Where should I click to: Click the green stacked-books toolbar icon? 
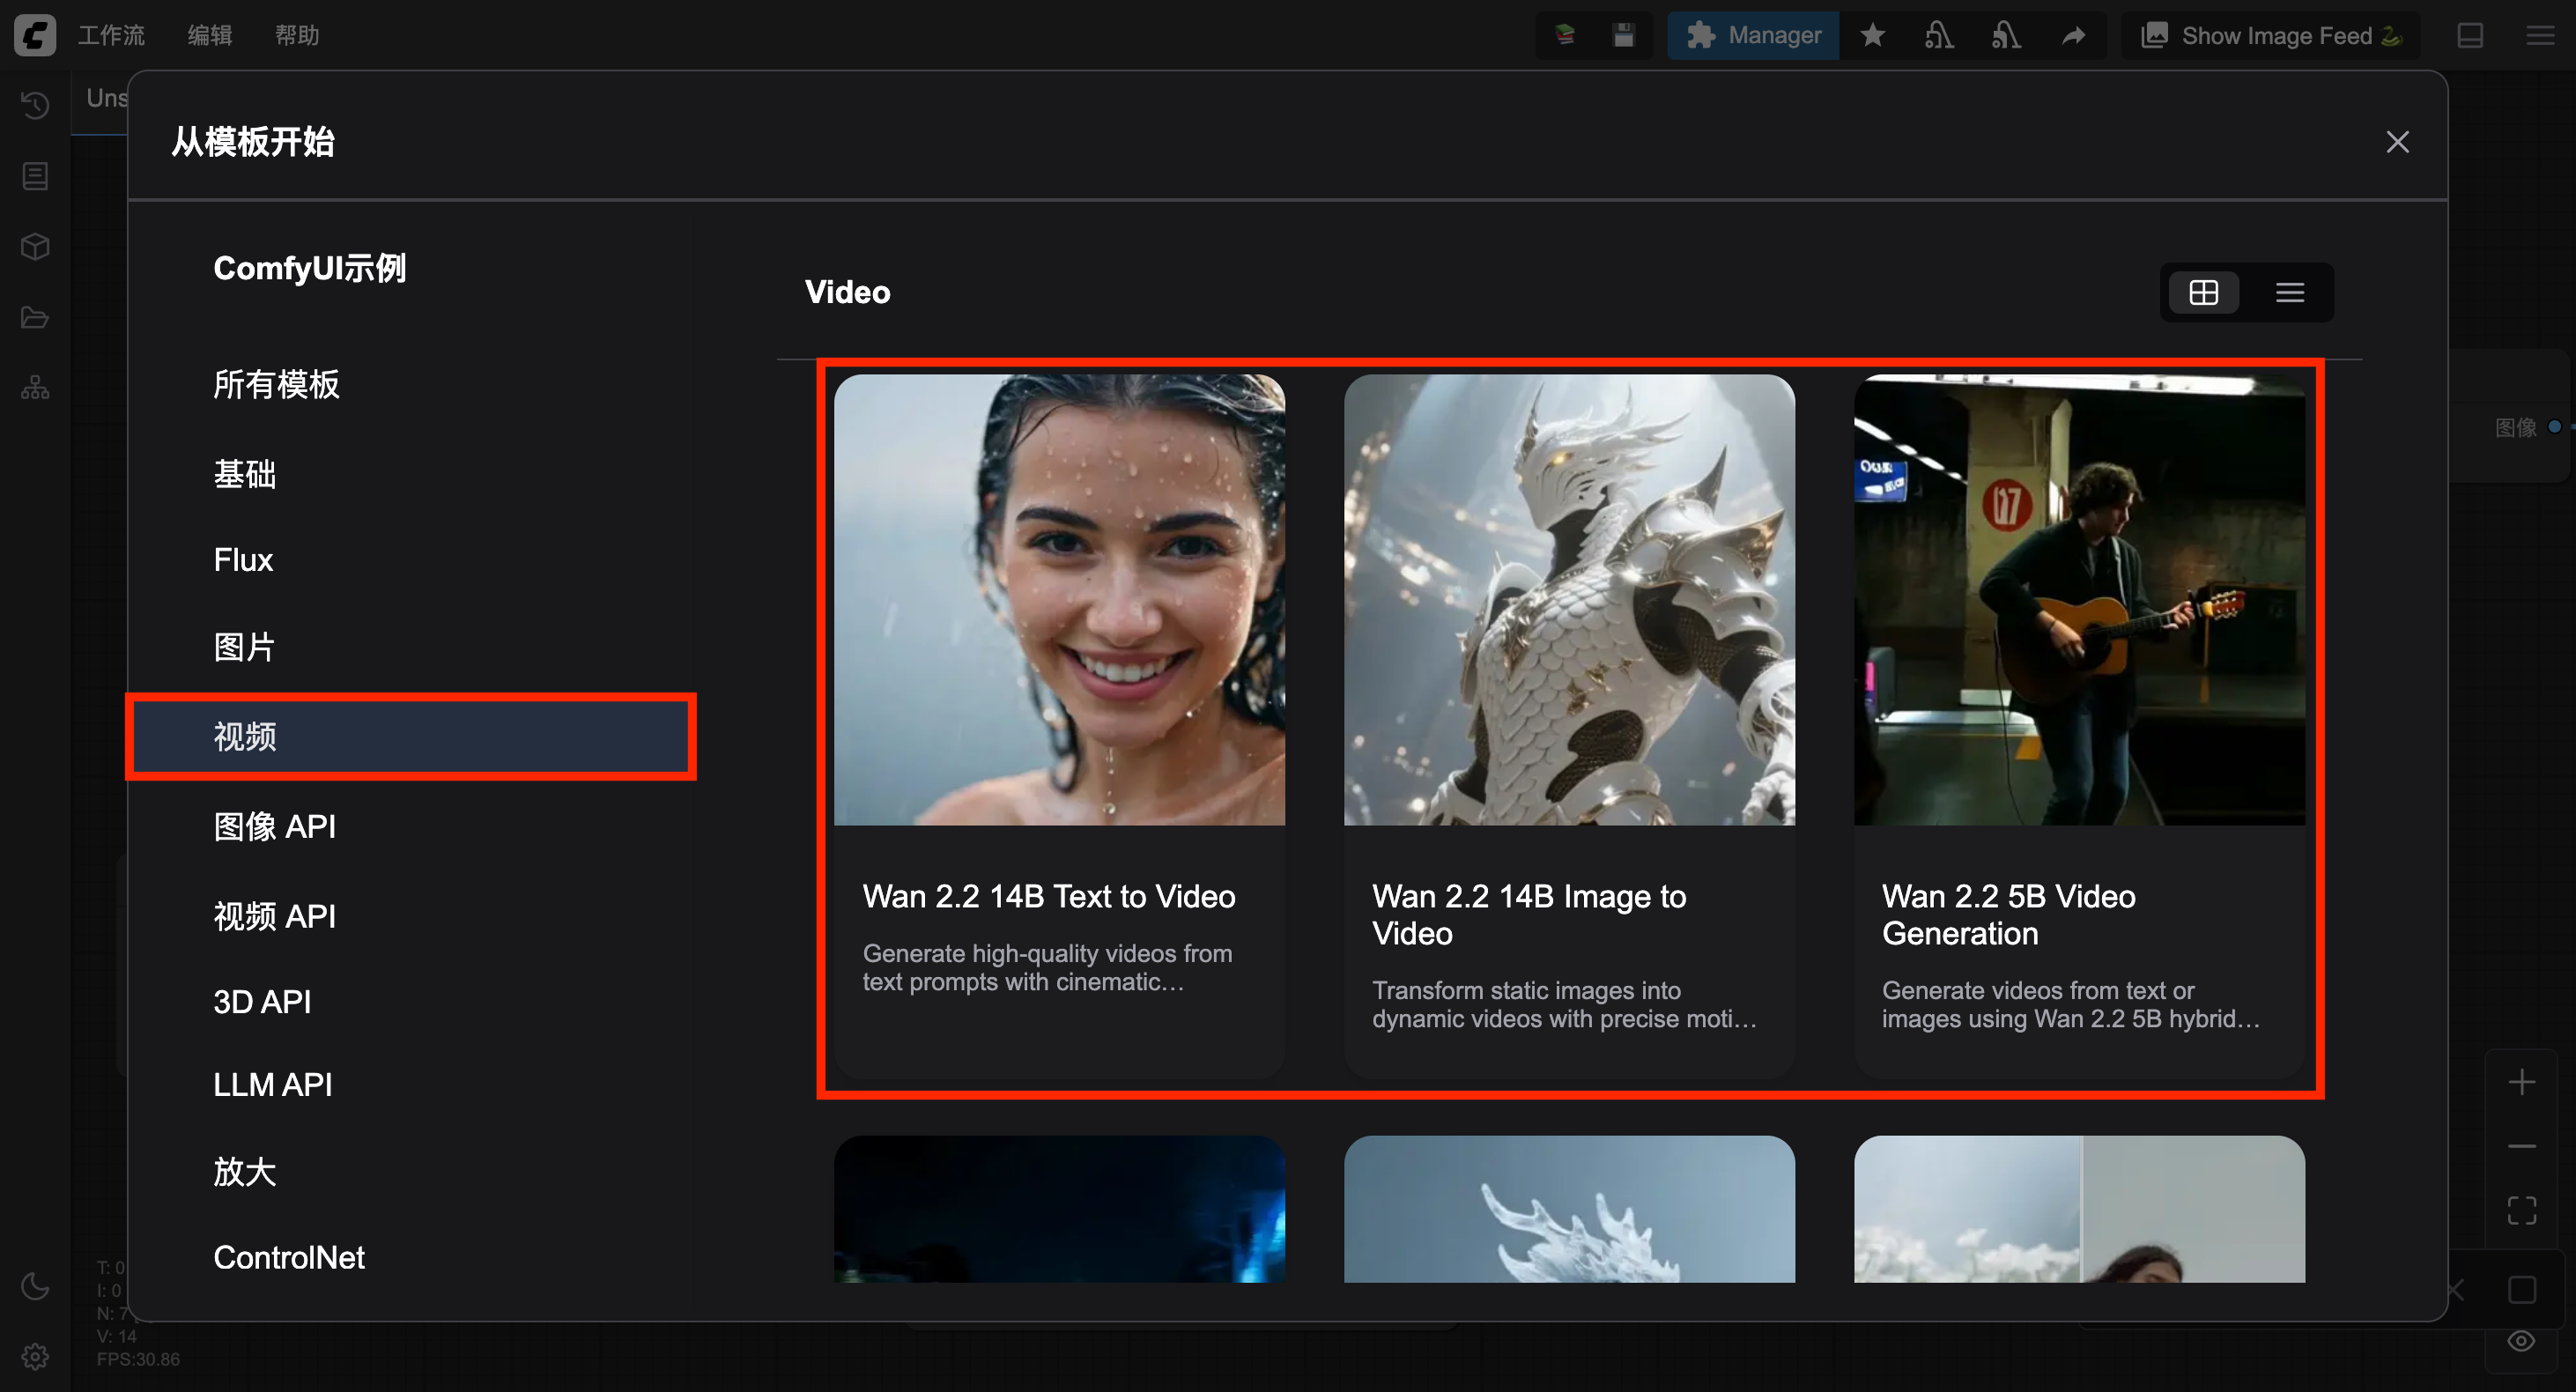1565,35
